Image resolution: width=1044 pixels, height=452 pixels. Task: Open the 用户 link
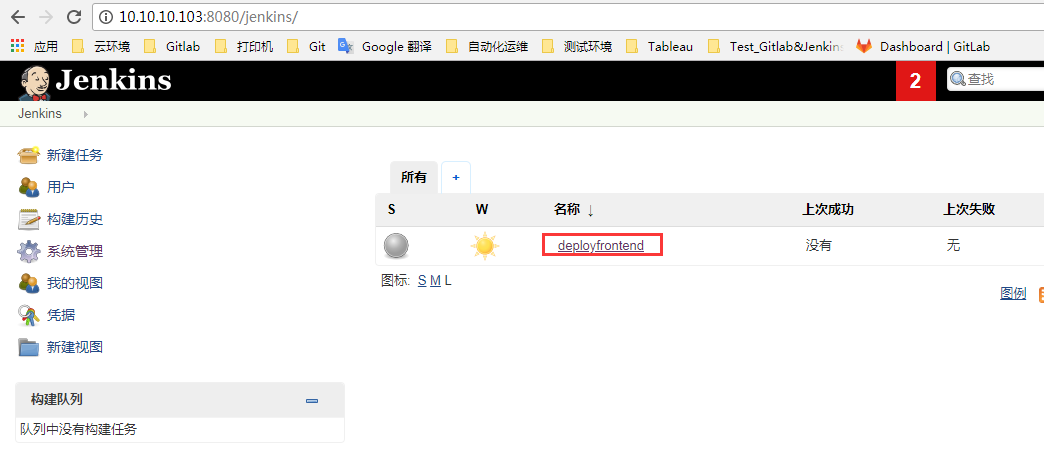pos(61,187)
